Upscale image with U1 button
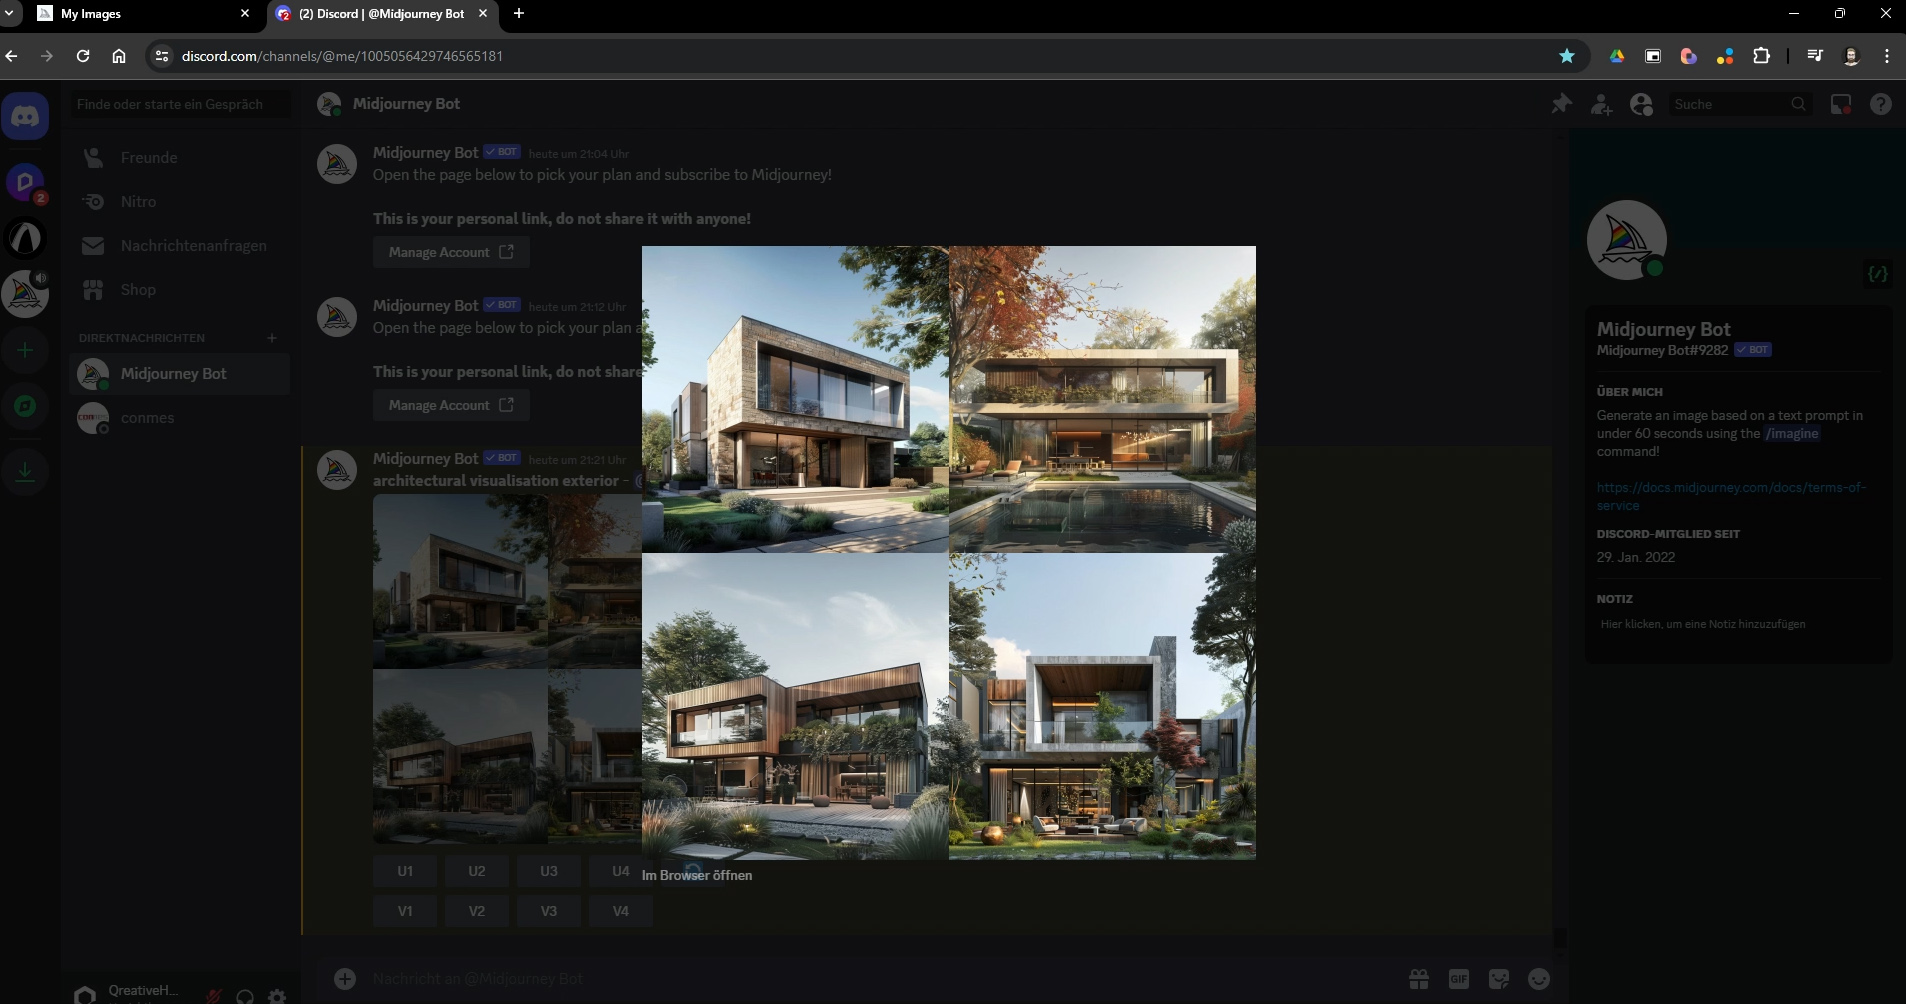Viewport: 1906px width, 1004px height. click(x=405, y=871)
